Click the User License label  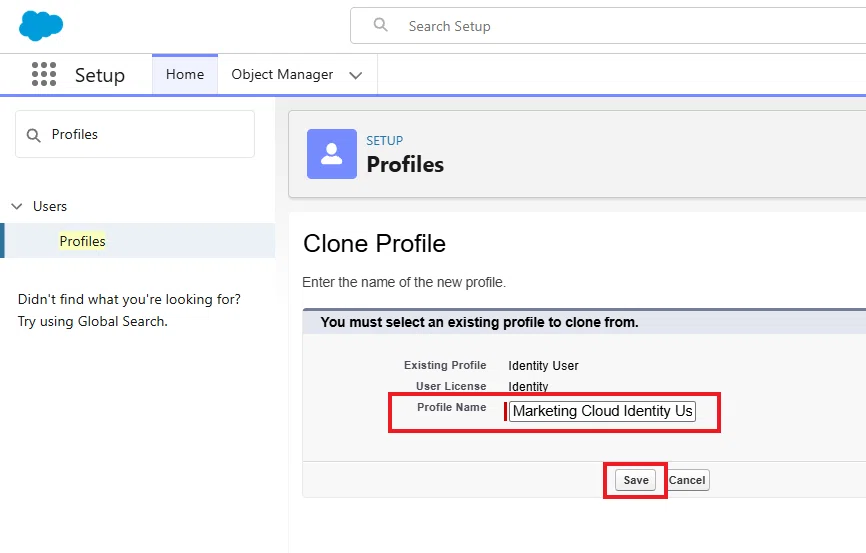[451, 386]
